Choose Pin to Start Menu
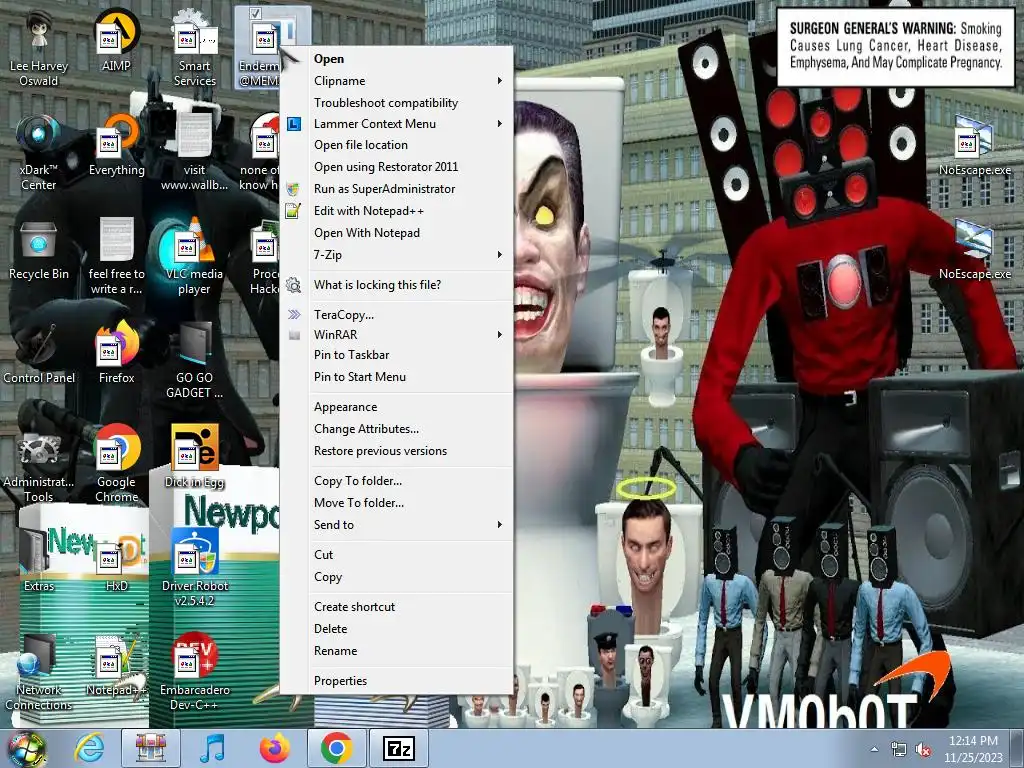 pyautogui.click(x=397, y=377)
